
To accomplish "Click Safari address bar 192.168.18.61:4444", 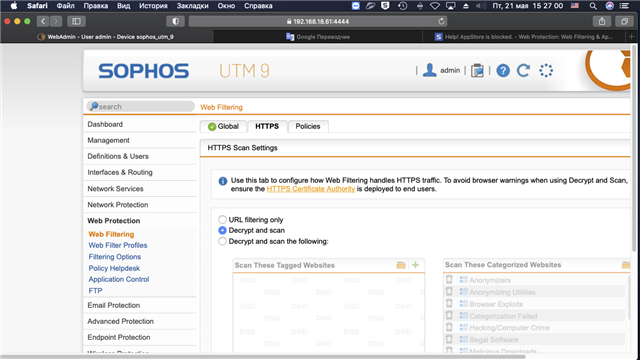I will pos(318,21).
